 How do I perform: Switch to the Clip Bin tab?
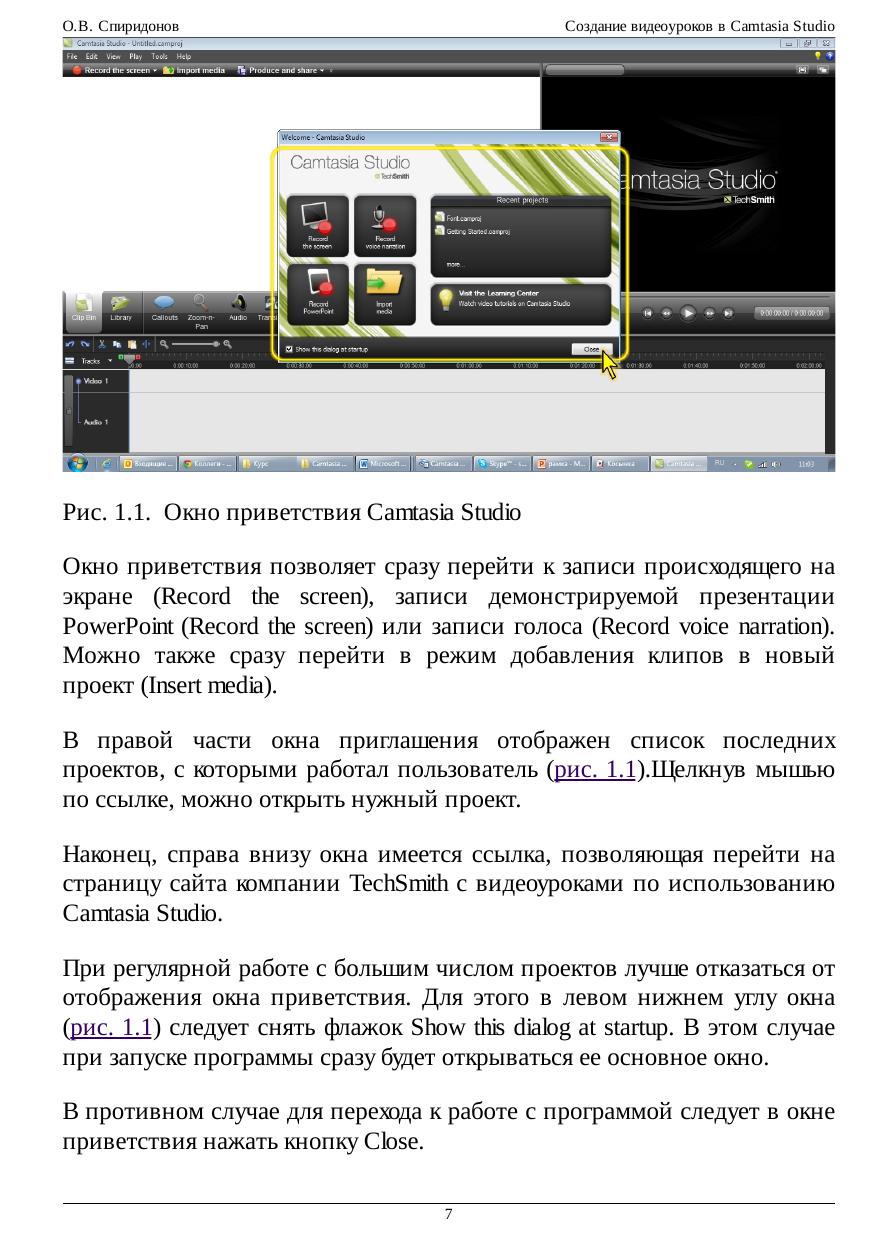click(84, 310)
